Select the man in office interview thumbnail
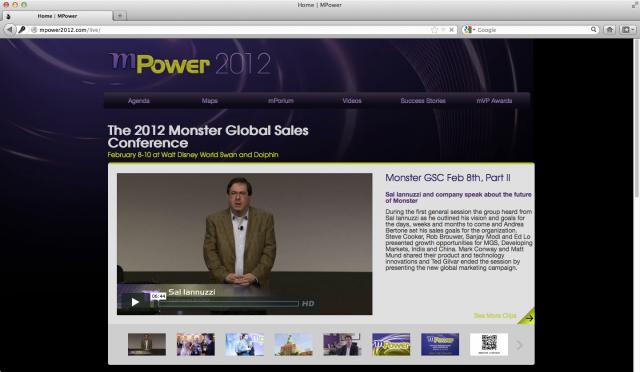Viewport: 640px width, 372px height. click(x=342, y=344)
